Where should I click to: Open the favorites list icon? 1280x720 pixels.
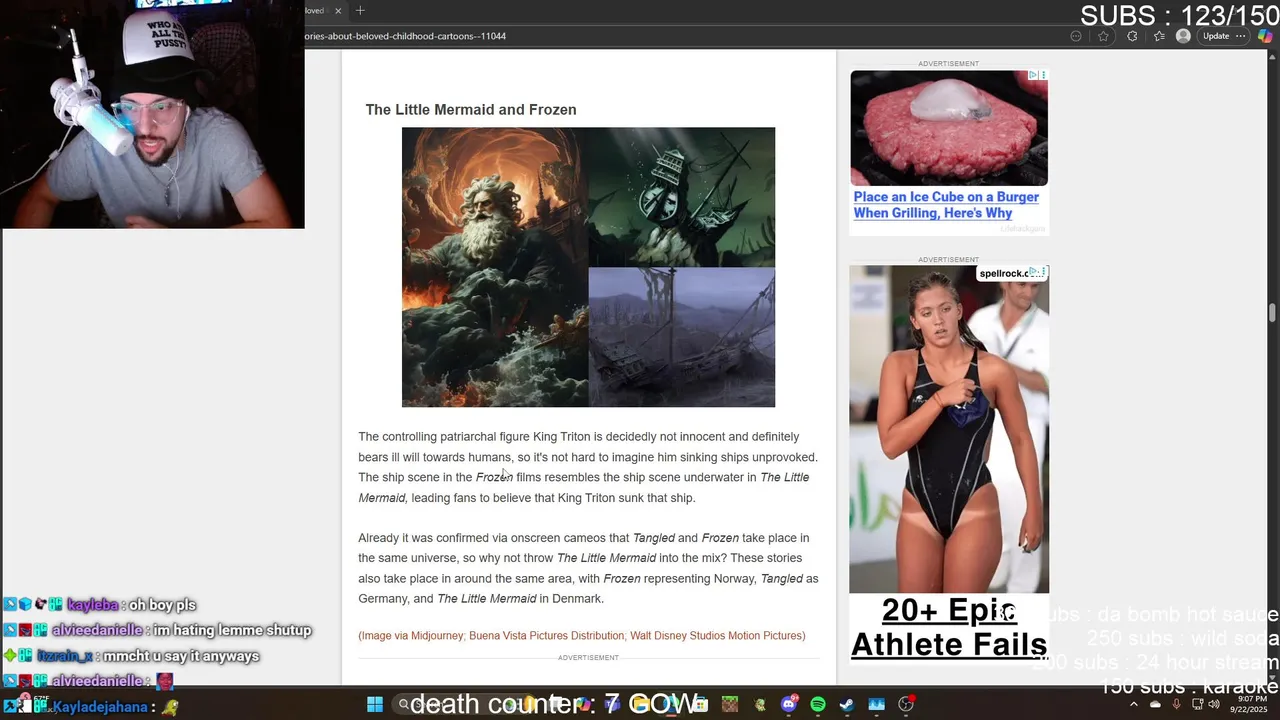1159,36
